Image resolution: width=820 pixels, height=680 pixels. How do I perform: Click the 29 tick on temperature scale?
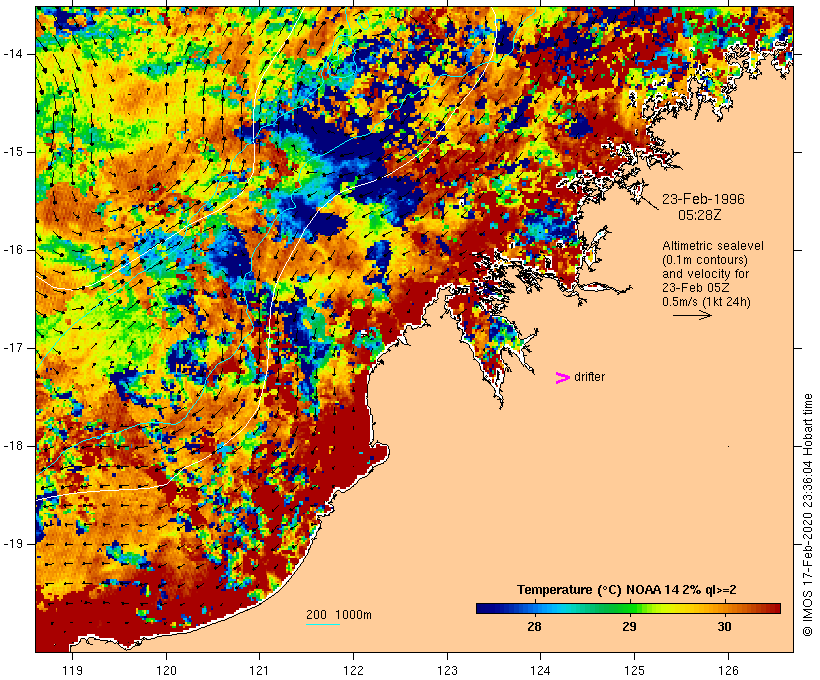tap(629, 626)
